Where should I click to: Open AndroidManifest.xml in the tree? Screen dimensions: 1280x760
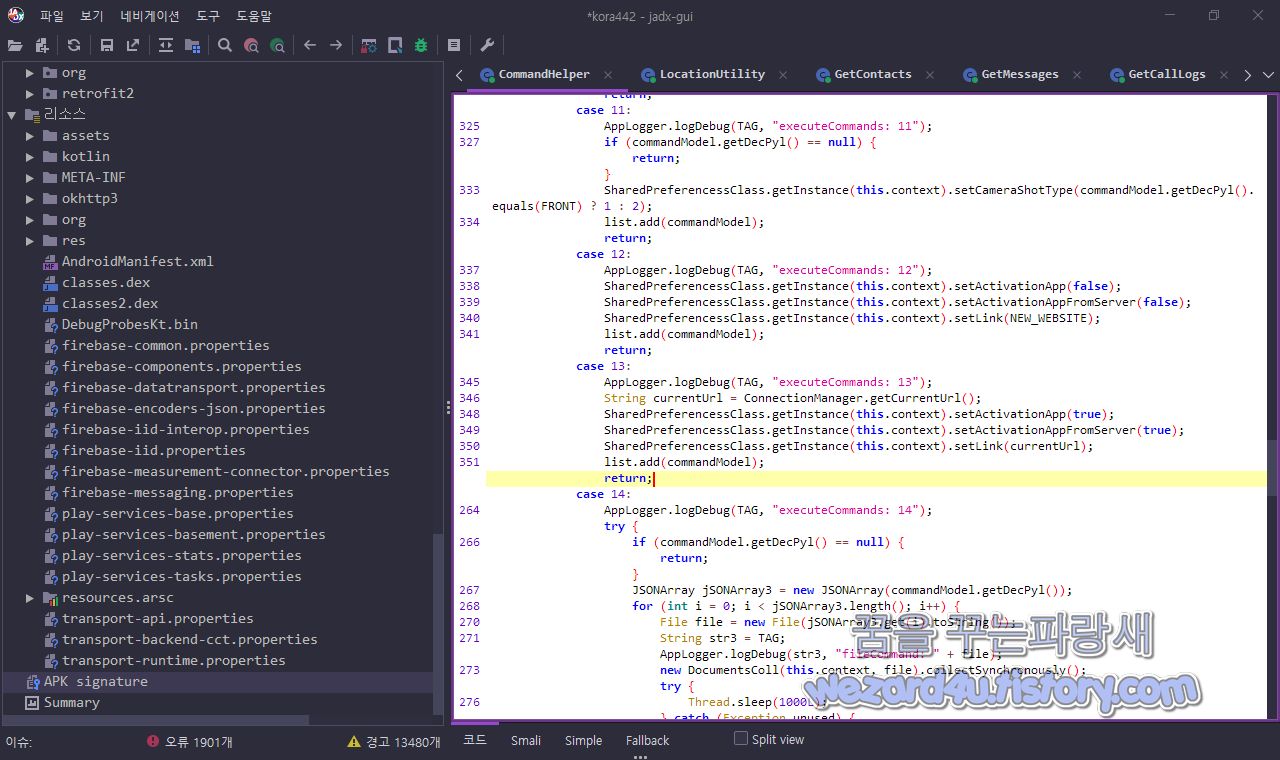(x=138, y=261)
